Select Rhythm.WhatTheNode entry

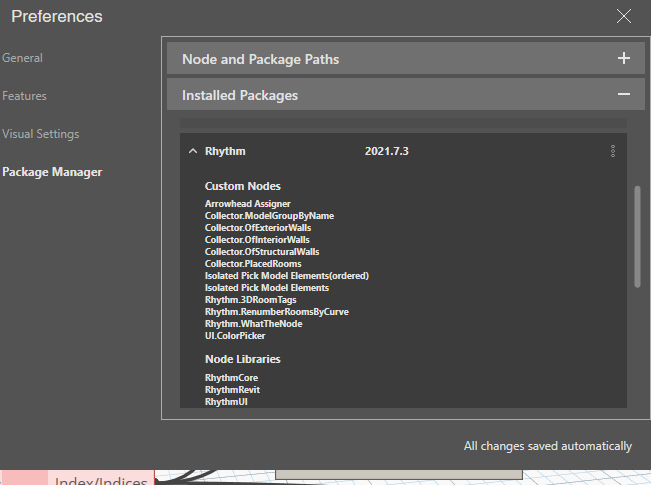point(253,324)
